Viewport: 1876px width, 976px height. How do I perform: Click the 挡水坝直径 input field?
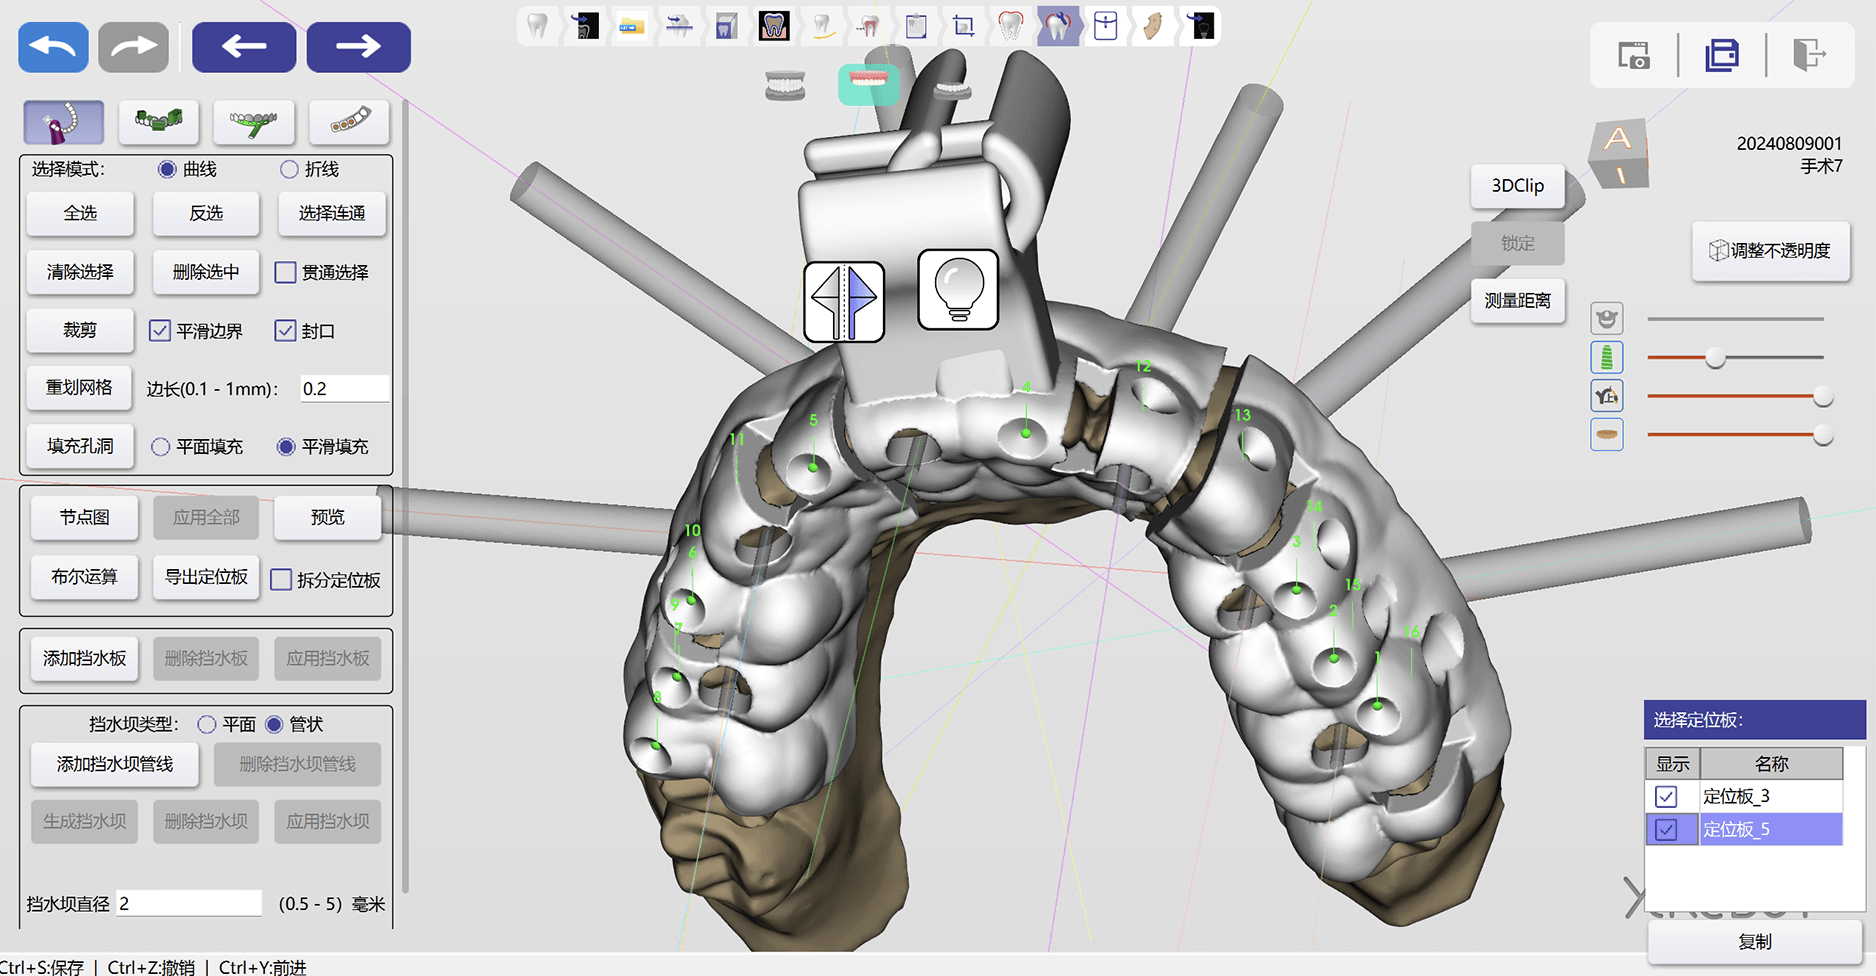click(189, 903)
